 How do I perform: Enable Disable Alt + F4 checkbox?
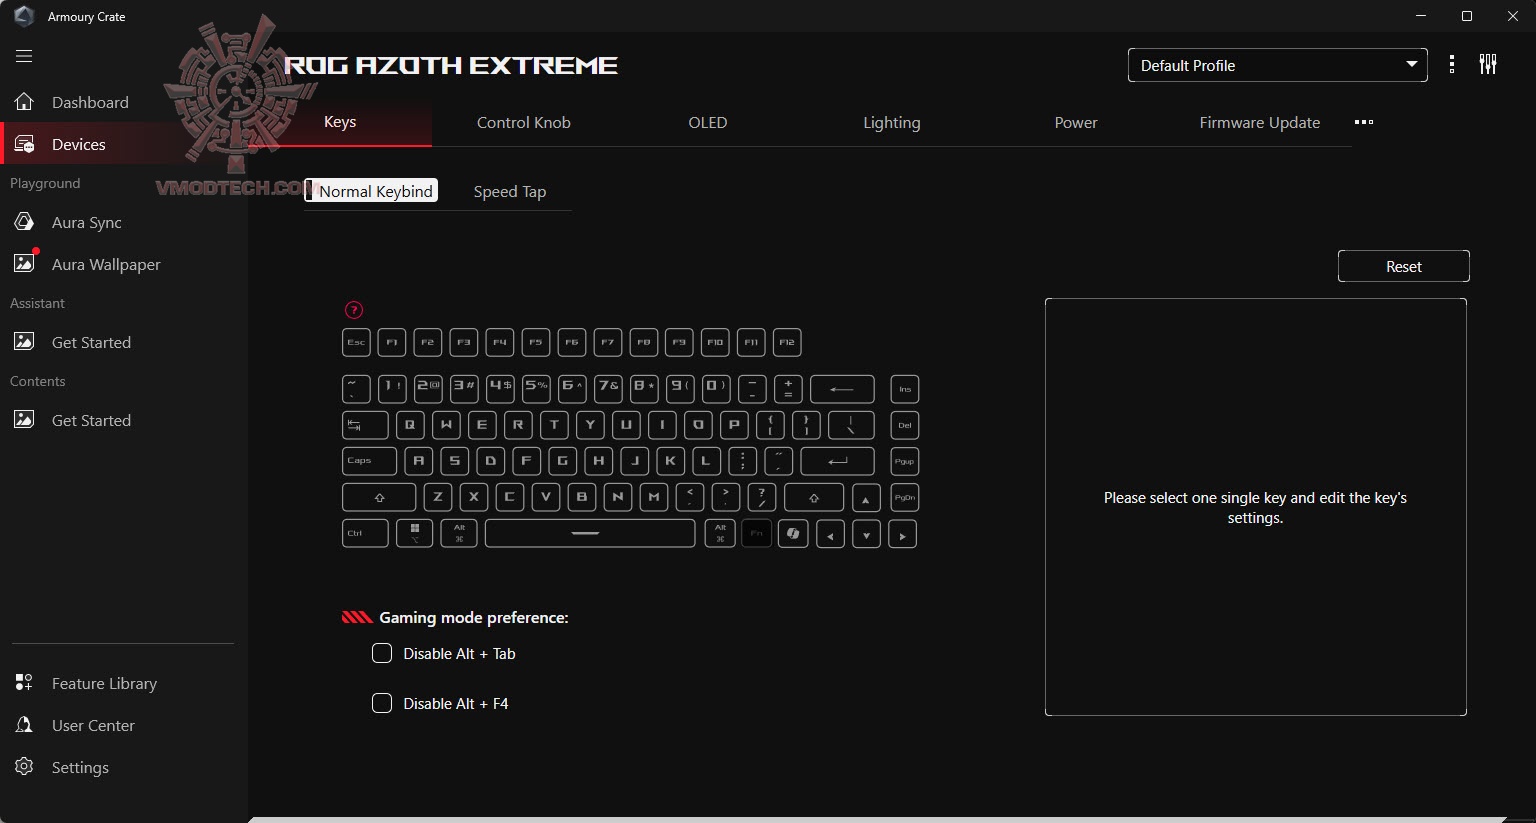381,703
